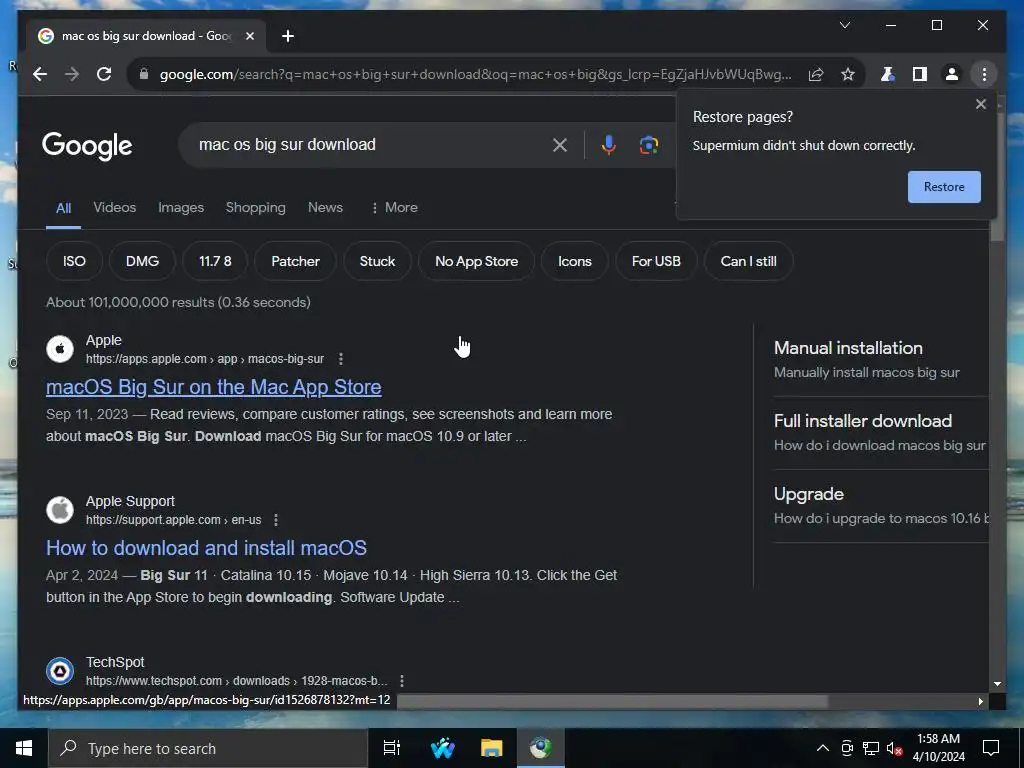
Task: Close the Google search tab
Action: [x=249, y=36]
